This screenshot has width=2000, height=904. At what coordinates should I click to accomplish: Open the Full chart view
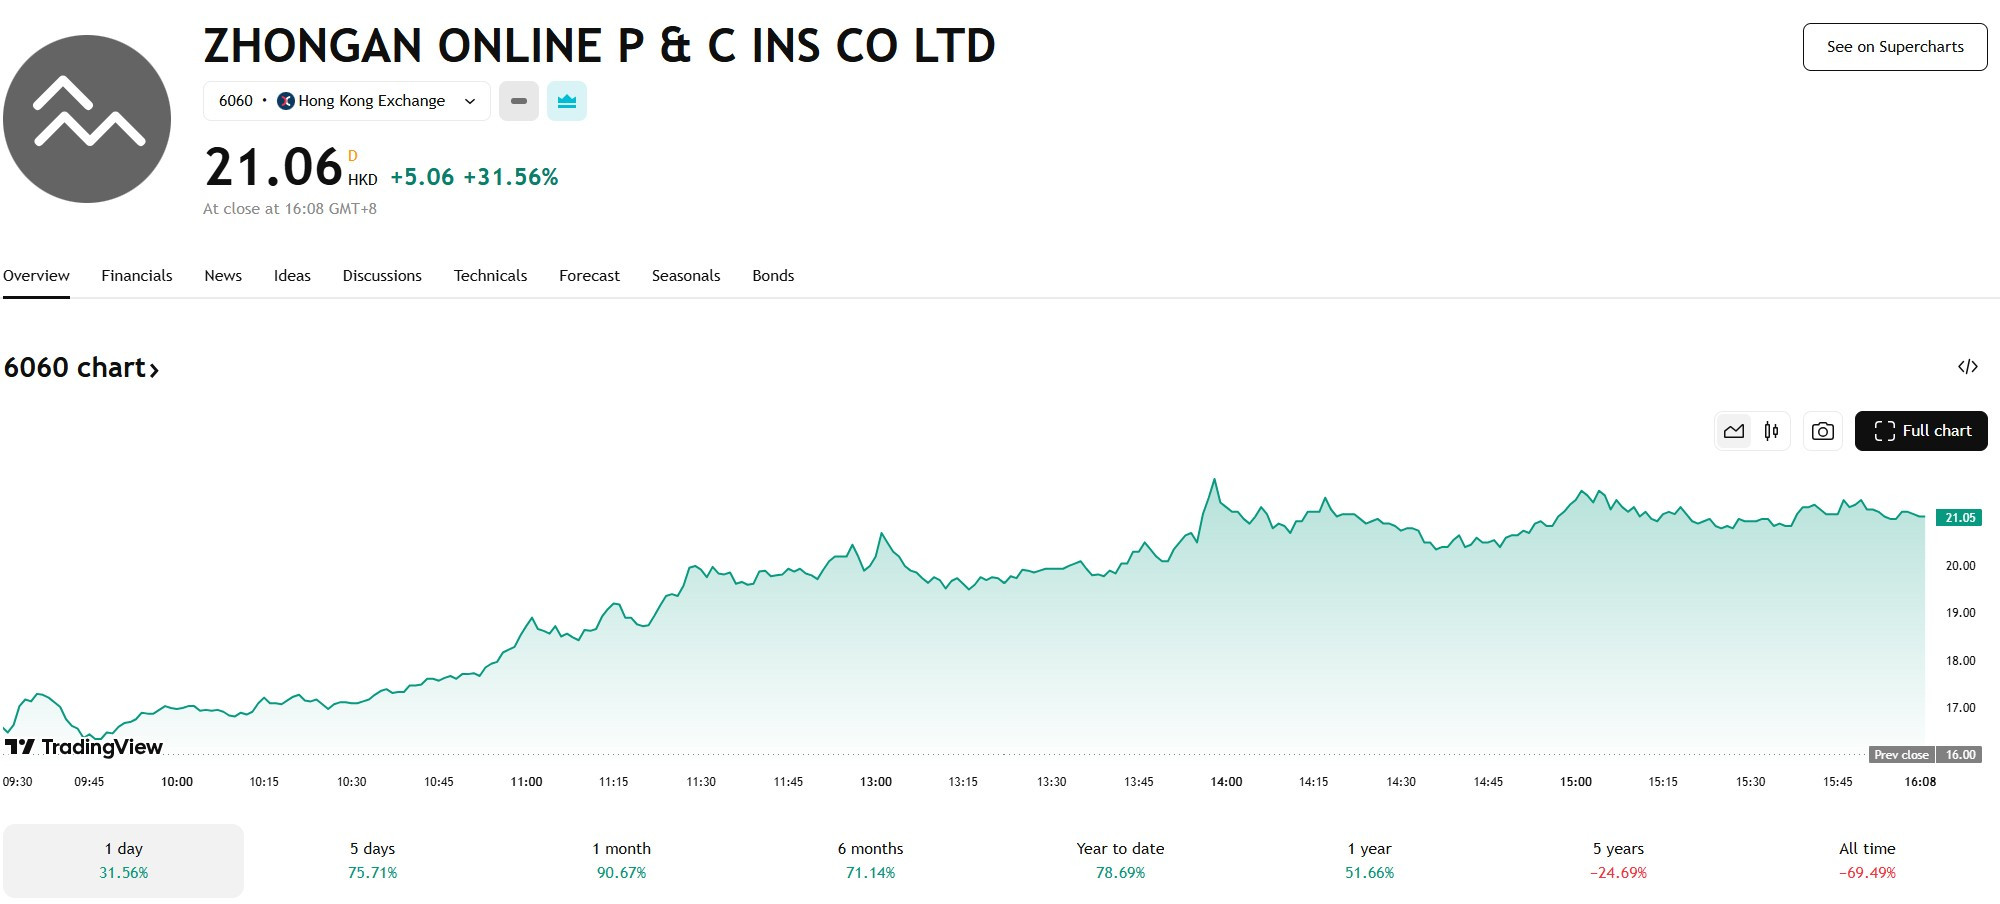(x=1921, y=431)
